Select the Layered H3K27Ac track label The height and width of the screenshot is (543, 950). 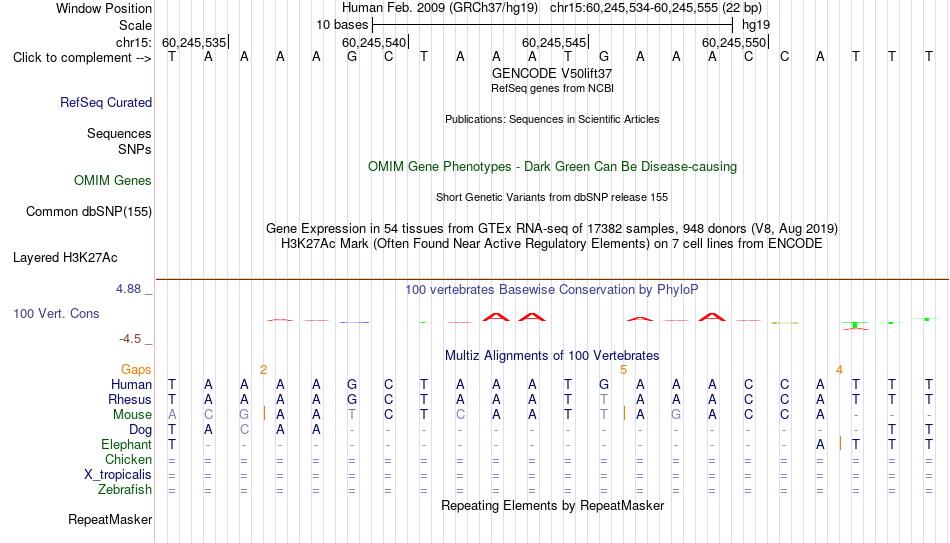(65, 258)
